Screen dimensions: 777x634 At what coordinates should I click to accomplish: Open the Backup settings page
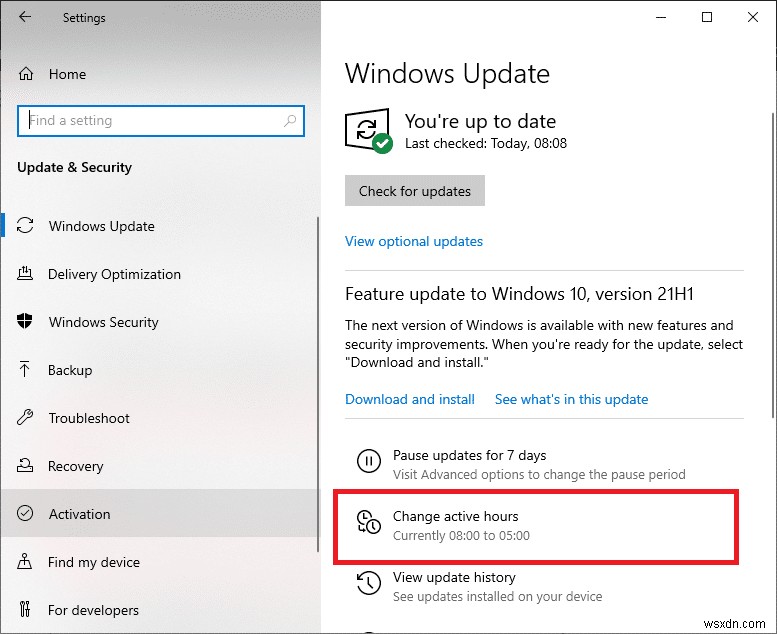(x=70, y=370)
